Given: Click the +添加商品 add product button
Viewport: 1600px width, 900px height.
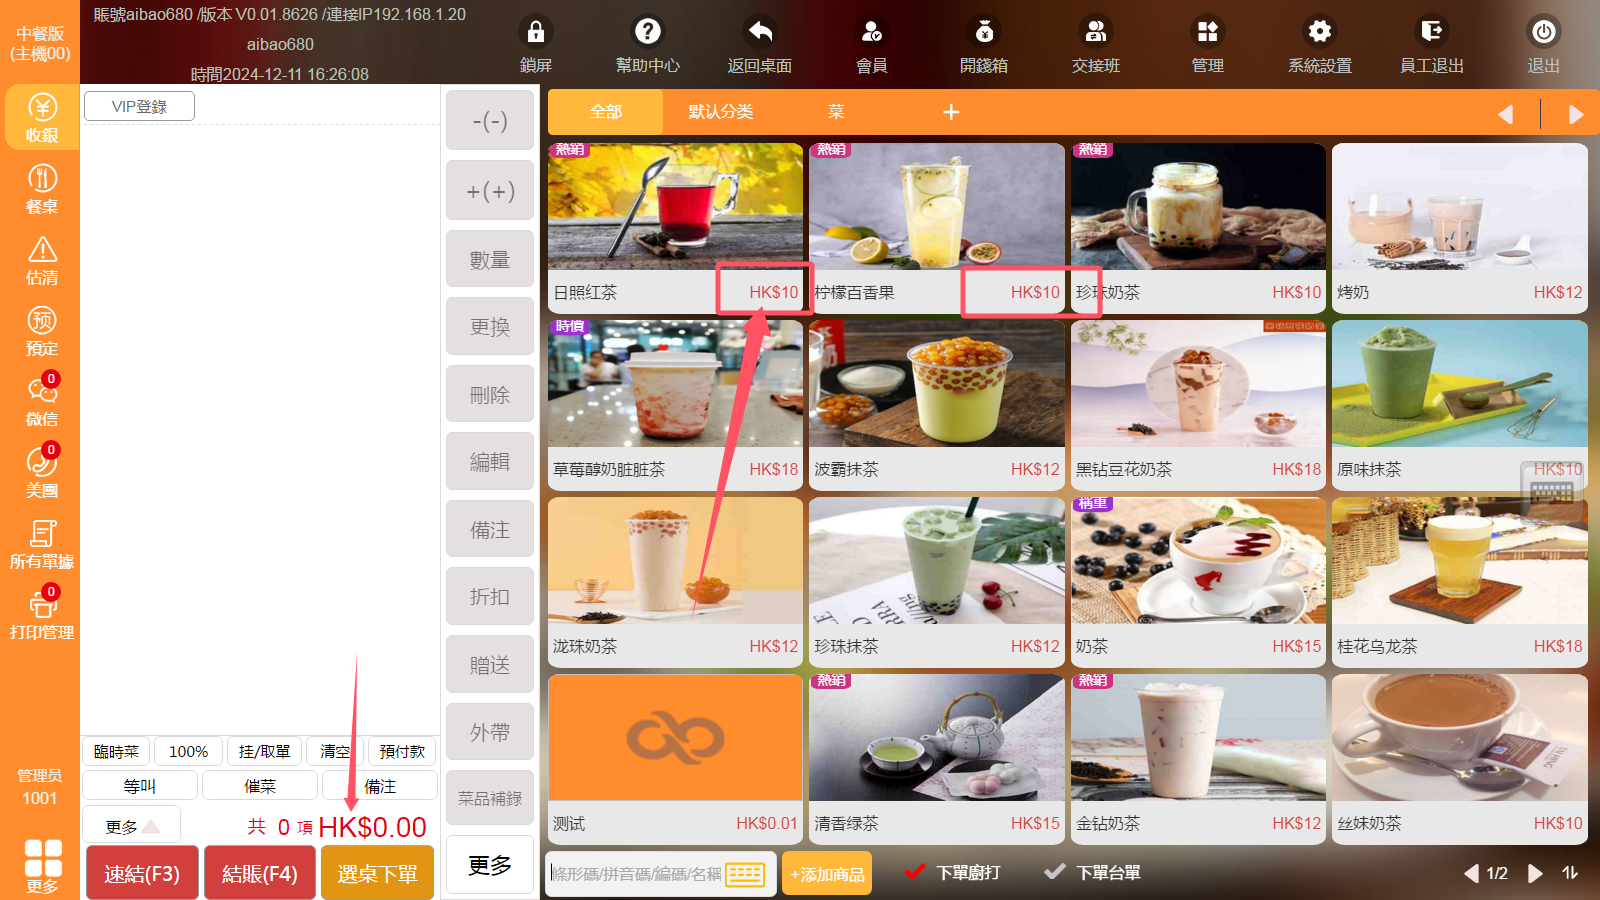Looking at the screenshot, I should (827, 874).
